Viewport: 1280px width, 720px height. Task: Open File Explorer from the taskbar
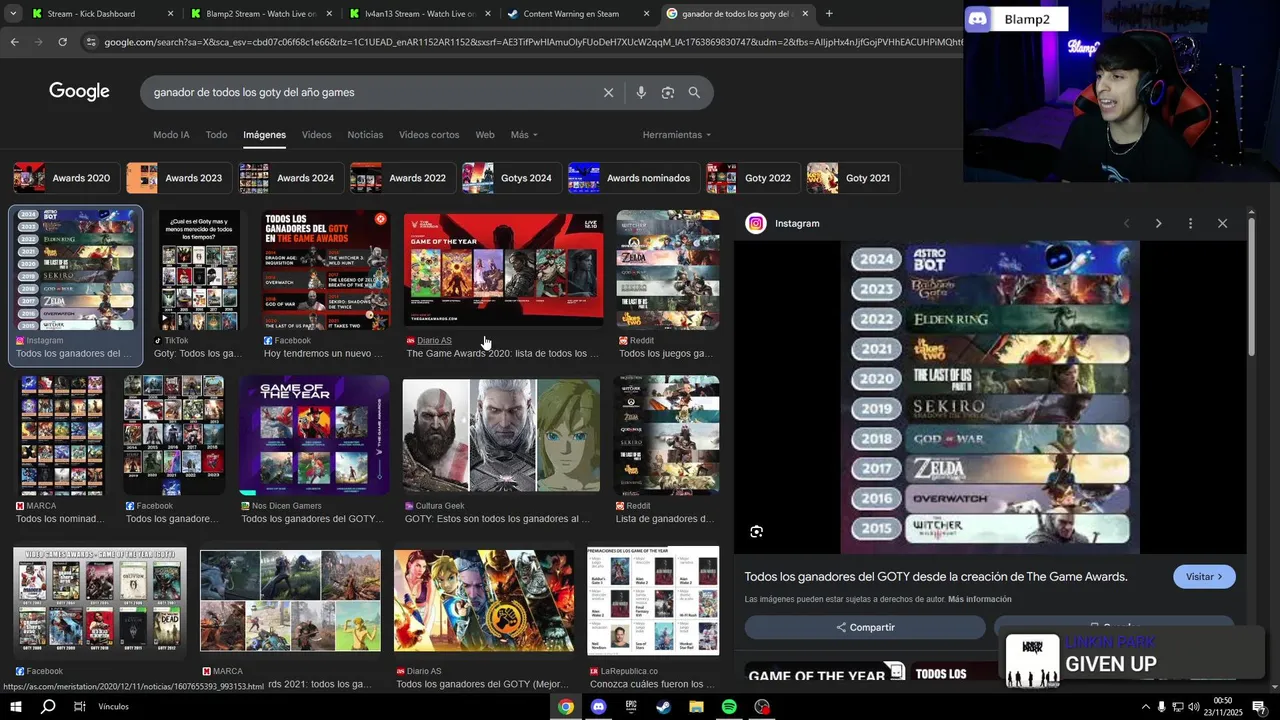tap(696, 707)
